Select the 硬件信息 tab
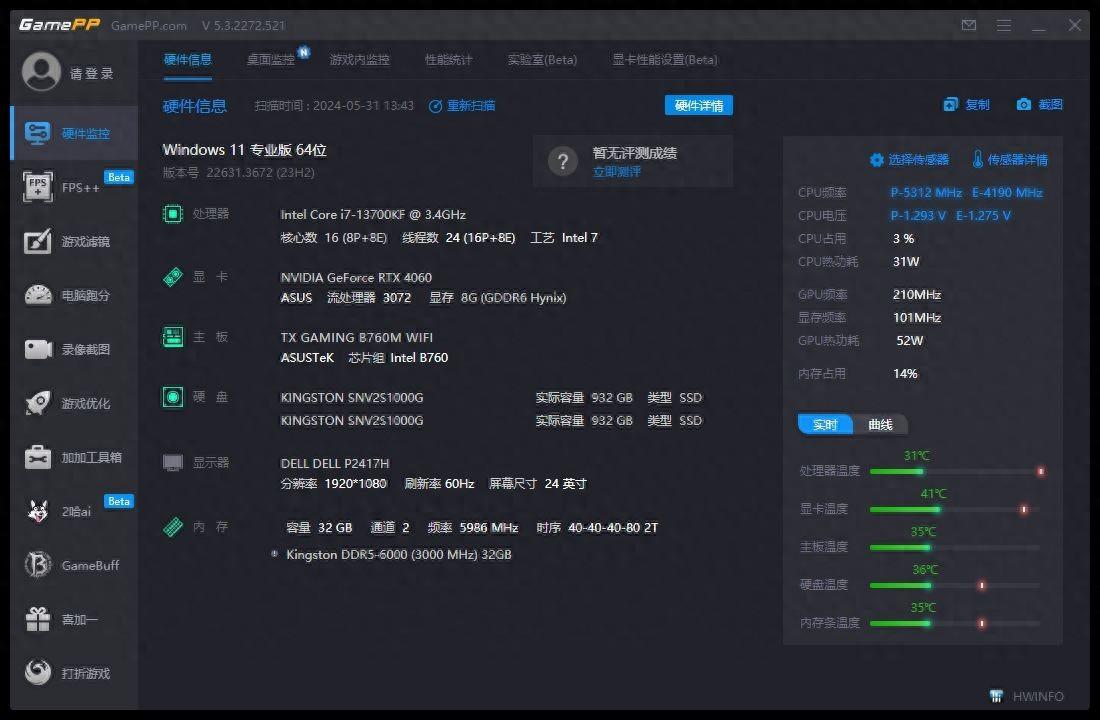This screenshot has width=1100, height=720. (x=187, y=60)
